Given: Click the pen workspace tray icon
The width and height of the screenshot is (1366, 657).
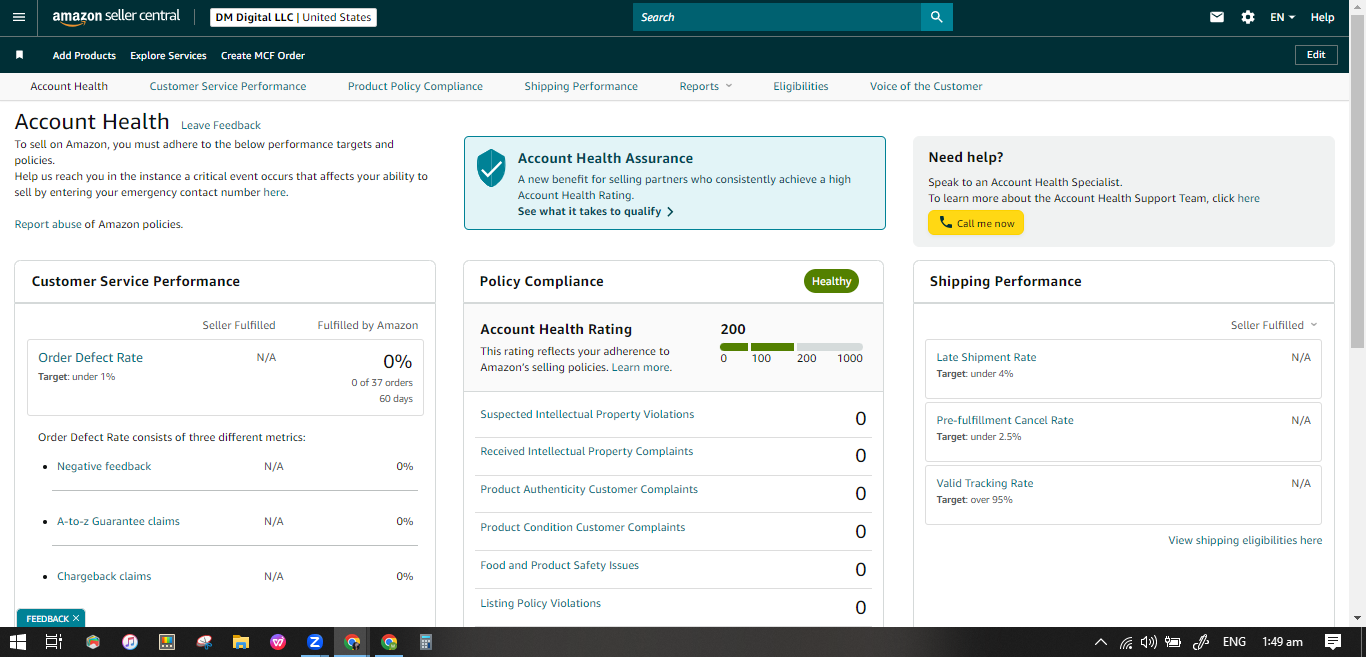Looking at the screenshot, I should 1202,642.
